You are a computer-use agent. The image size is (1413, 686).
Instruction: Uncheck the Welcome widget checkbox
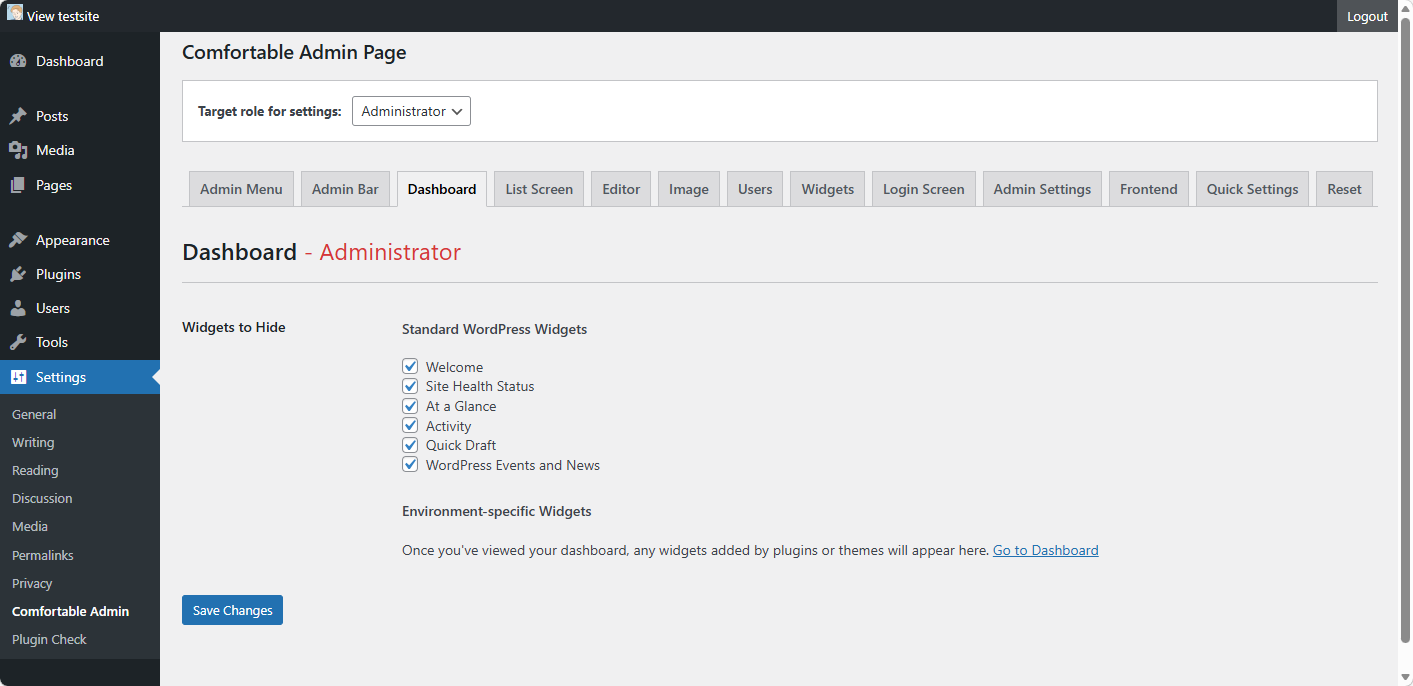[x=410, y=367]
